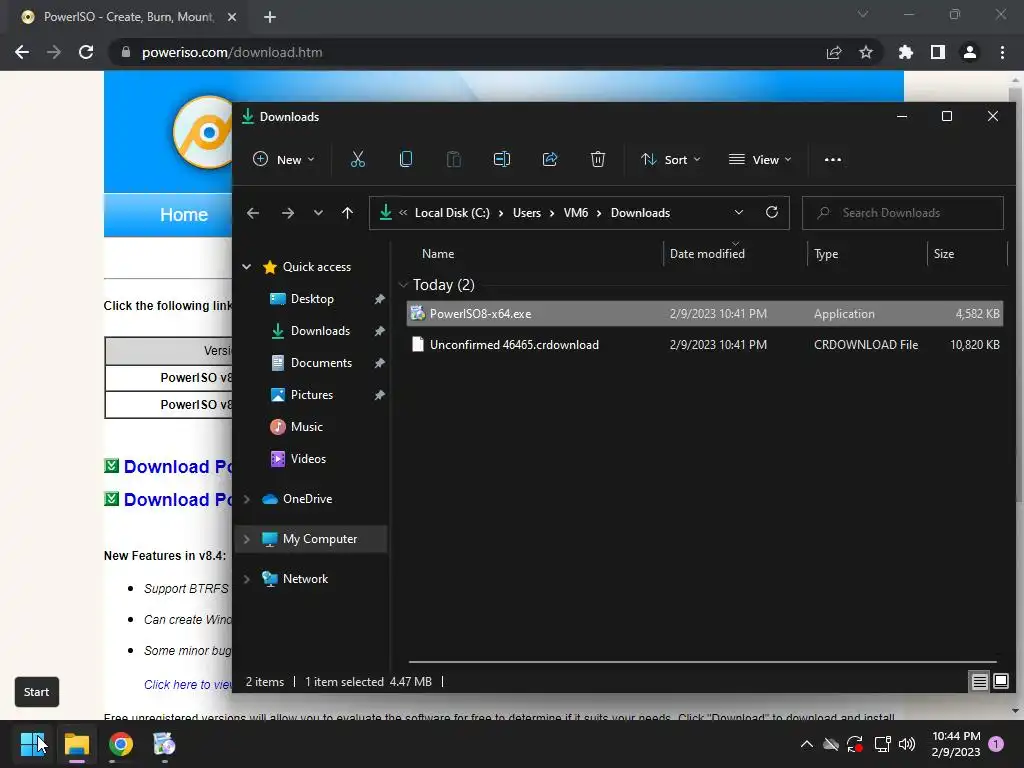Open the New dropdown menu

pos(283,159)
